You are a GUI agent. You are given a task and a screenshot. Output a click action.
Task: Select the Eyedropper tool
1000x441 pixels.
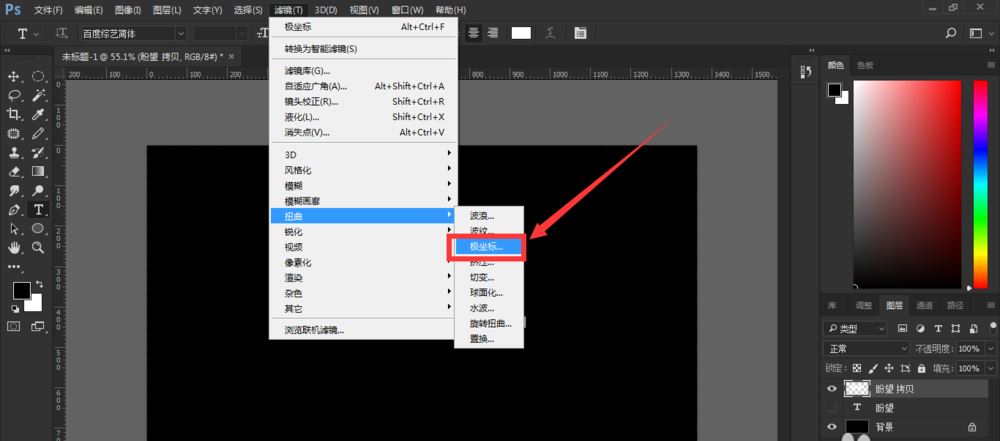[x=38, y=114]
